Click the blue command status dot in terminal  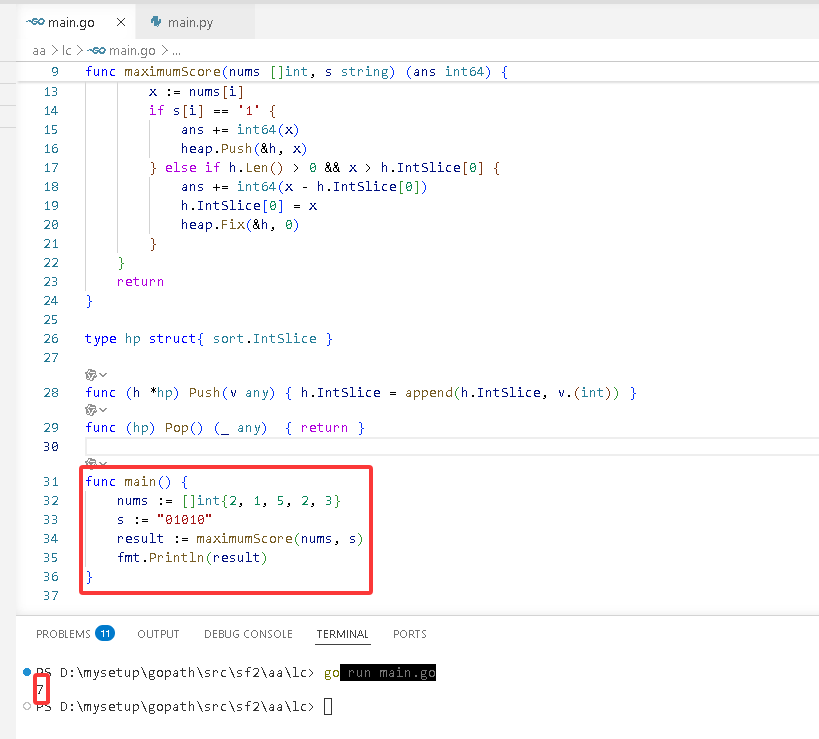pyautogui.click(x=27, y=672)
